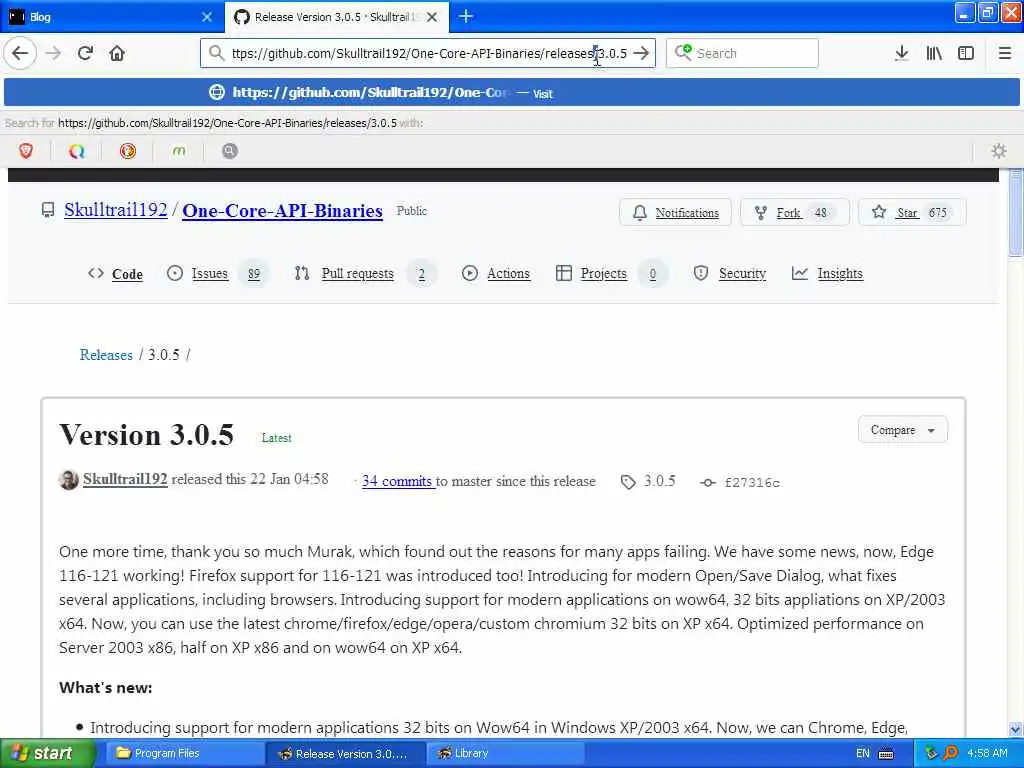Click in the address bar URL field
1024x768 pixels.
(x=428, y=53)
